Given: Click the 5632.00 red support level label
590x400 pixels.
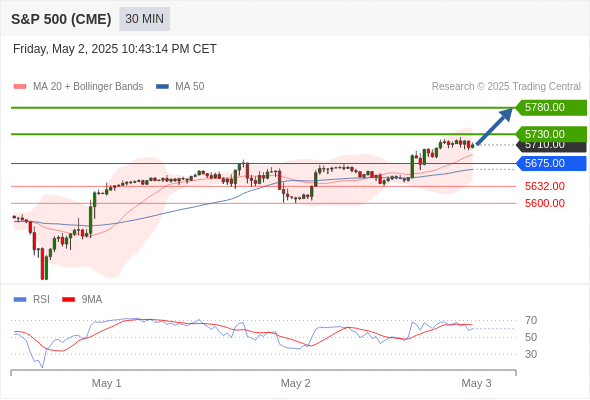Looking at the screenshot, I should 545,186.
